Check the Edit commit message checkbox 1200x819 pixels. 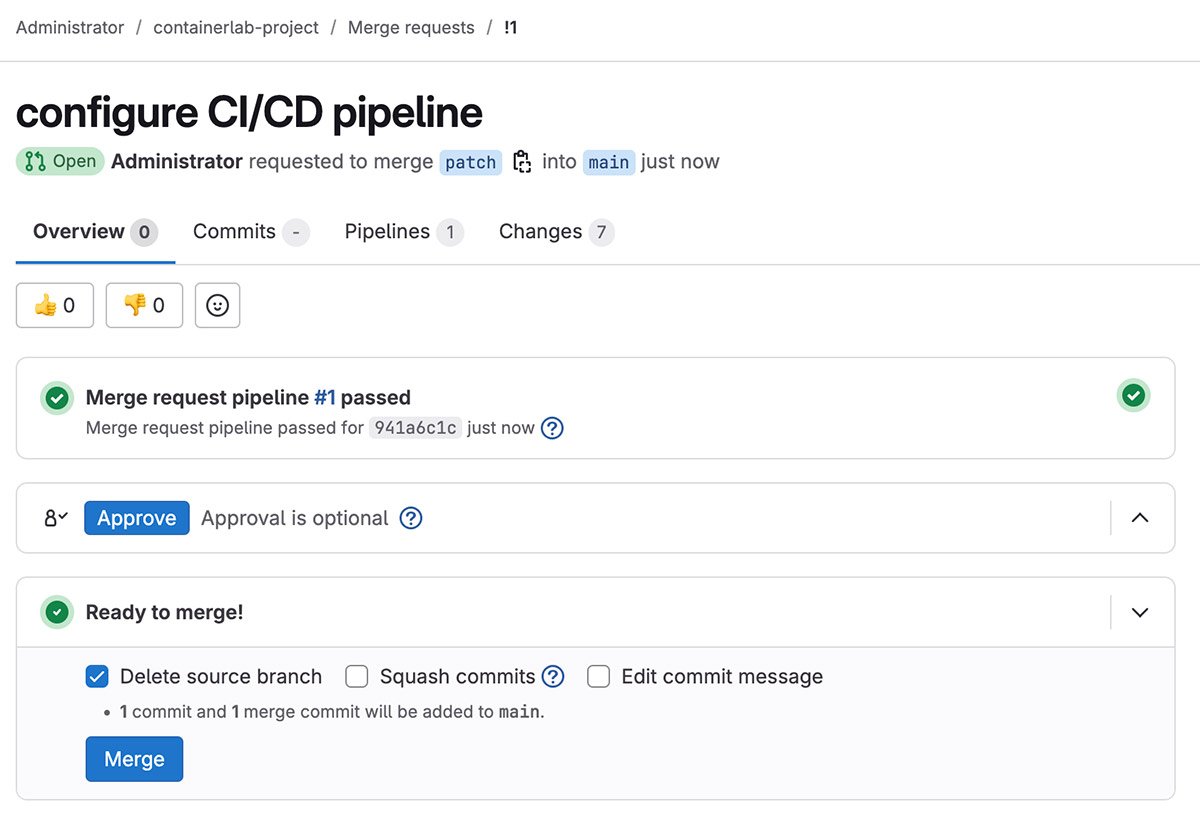click(x=598, y=677)
